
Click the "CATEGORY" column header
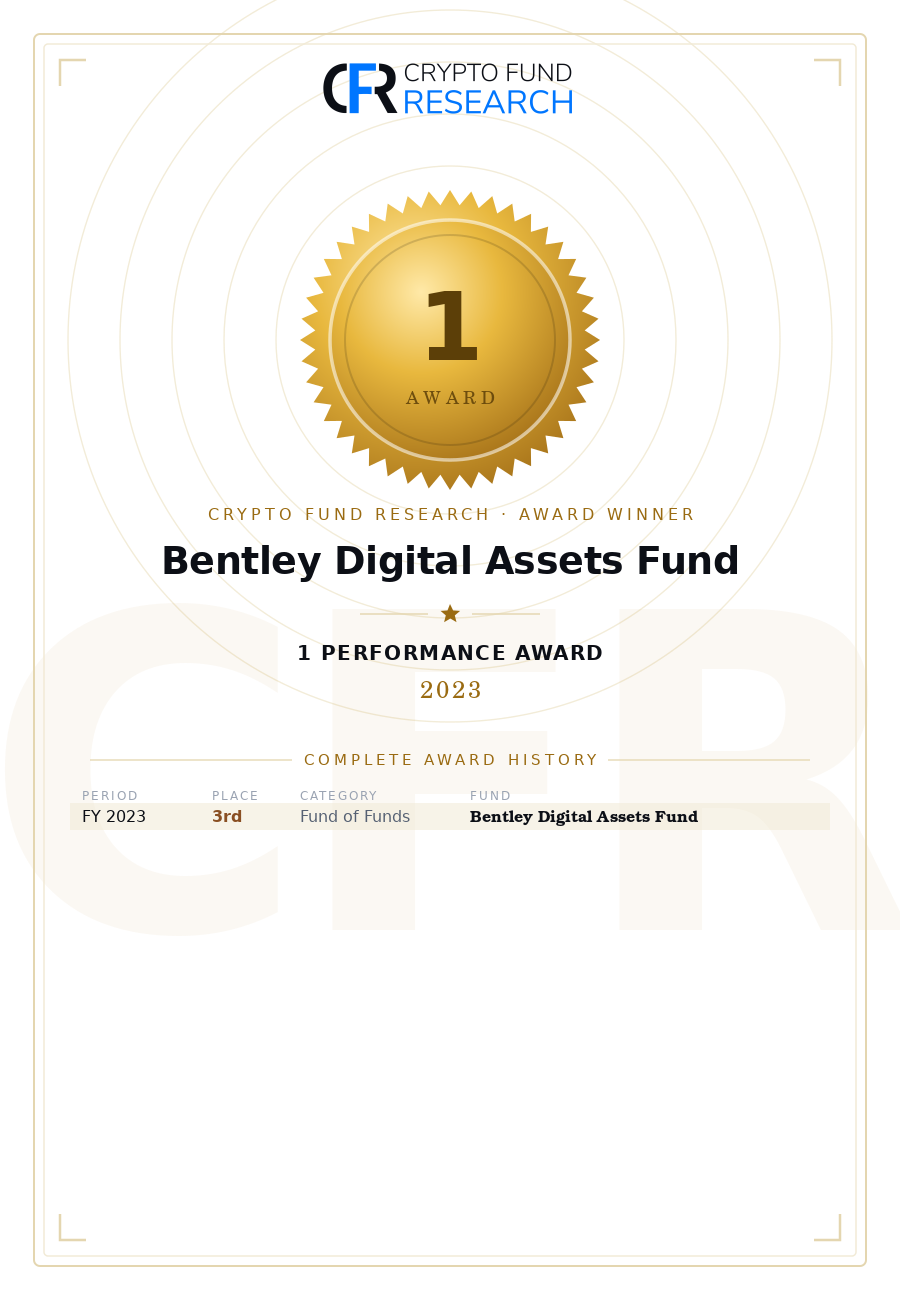tap(338, 796)
